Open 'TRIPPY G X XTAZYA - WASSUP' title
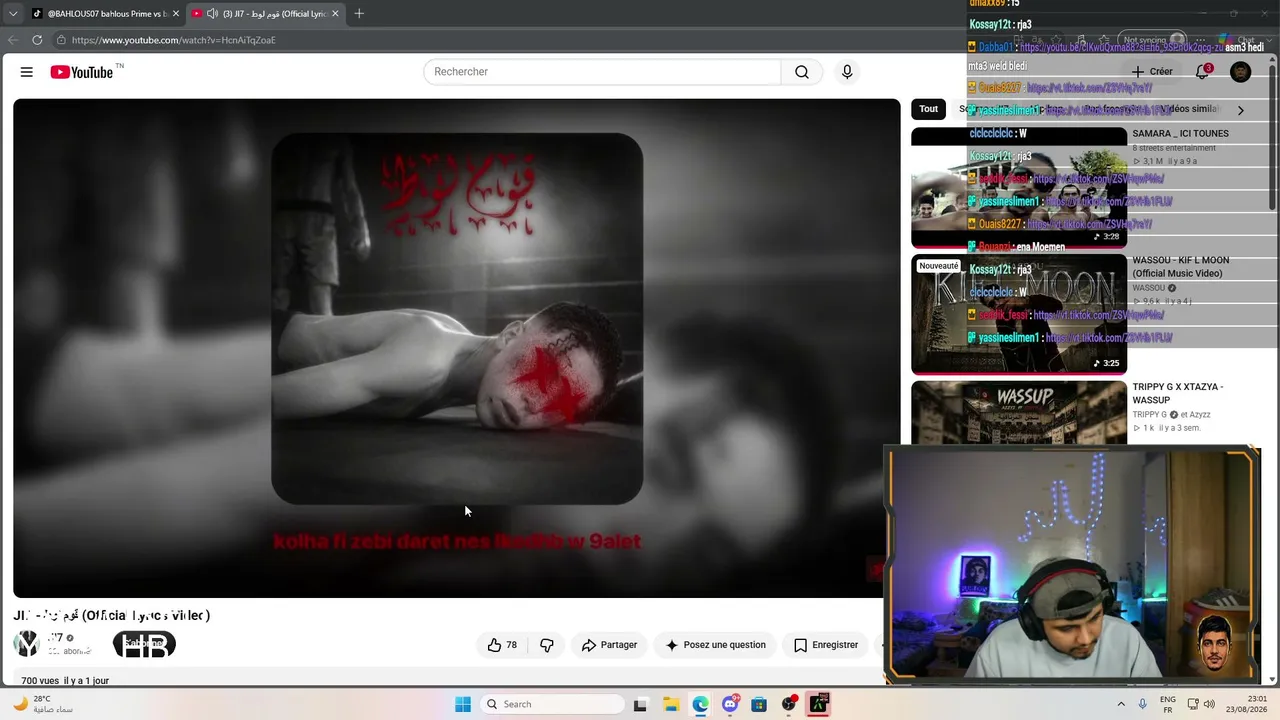This screenshot has width=1280, height=720. point(1178,394)
